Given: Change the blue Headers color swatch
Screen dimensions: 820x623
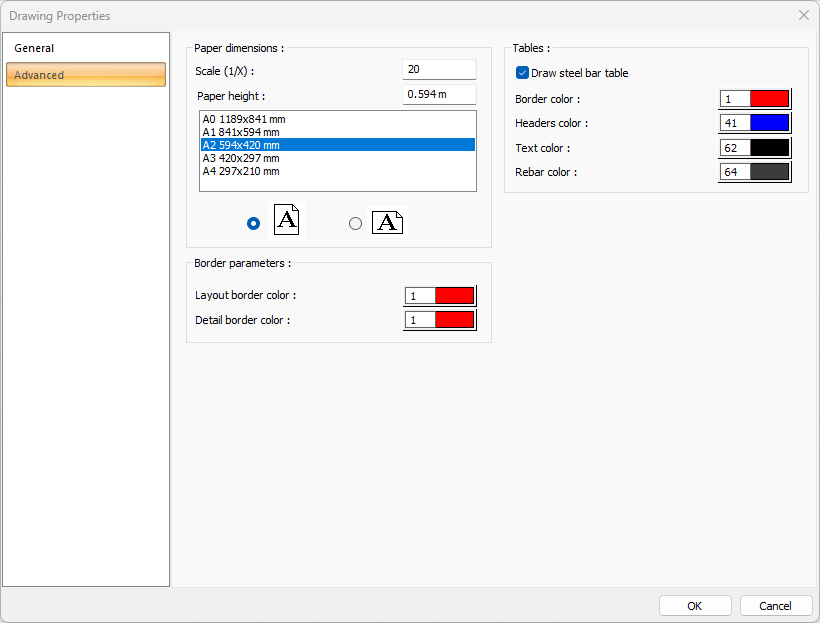Looking at the screenshot, I should point(769,123).
